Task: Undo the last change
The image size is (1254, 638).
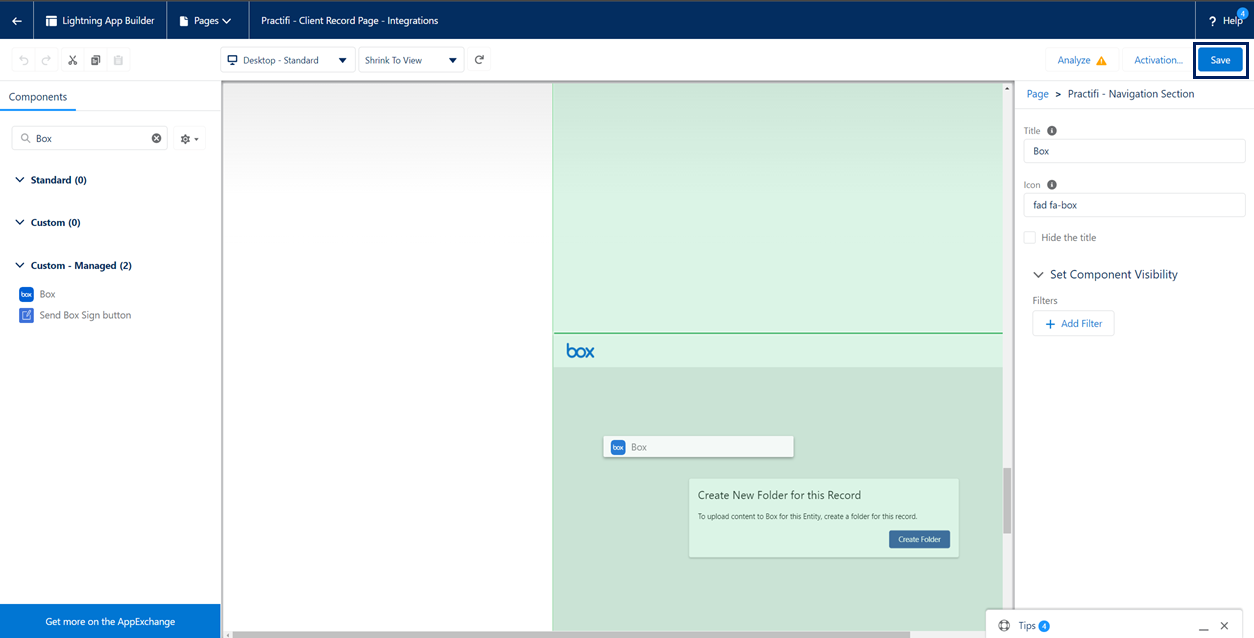Action: point(25,60)
